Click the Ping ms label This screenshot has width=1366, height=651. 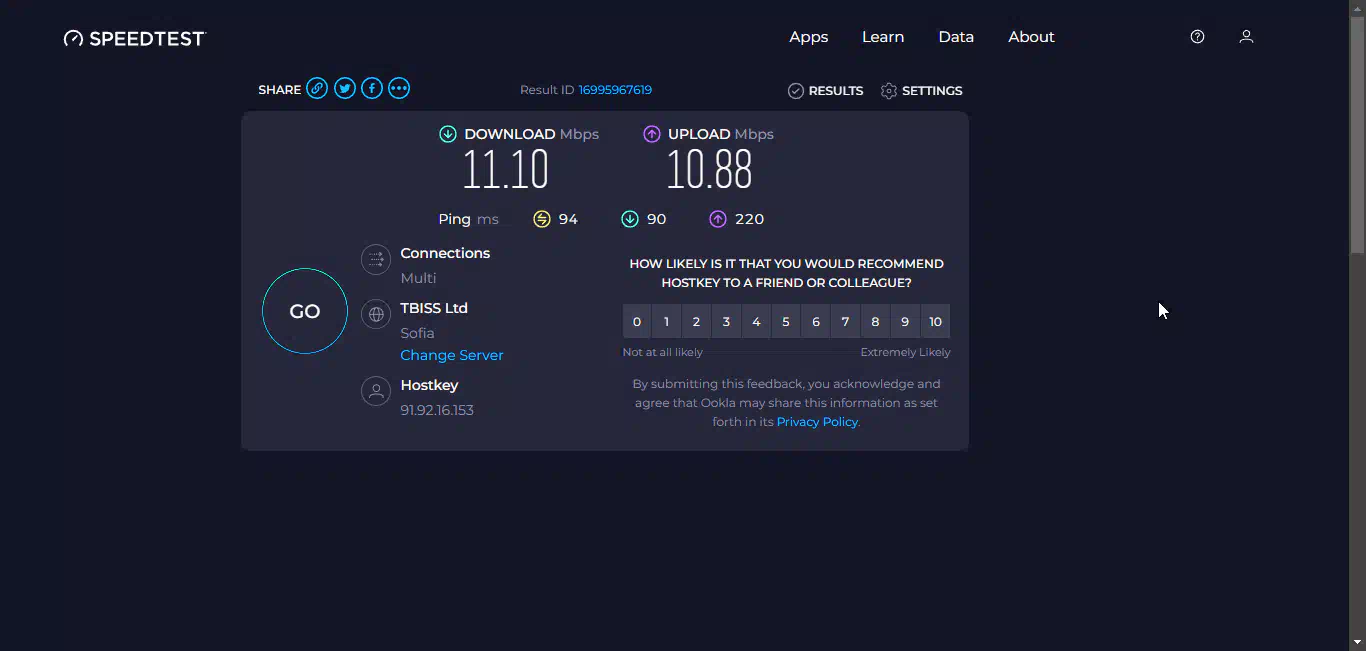point(468,219)
